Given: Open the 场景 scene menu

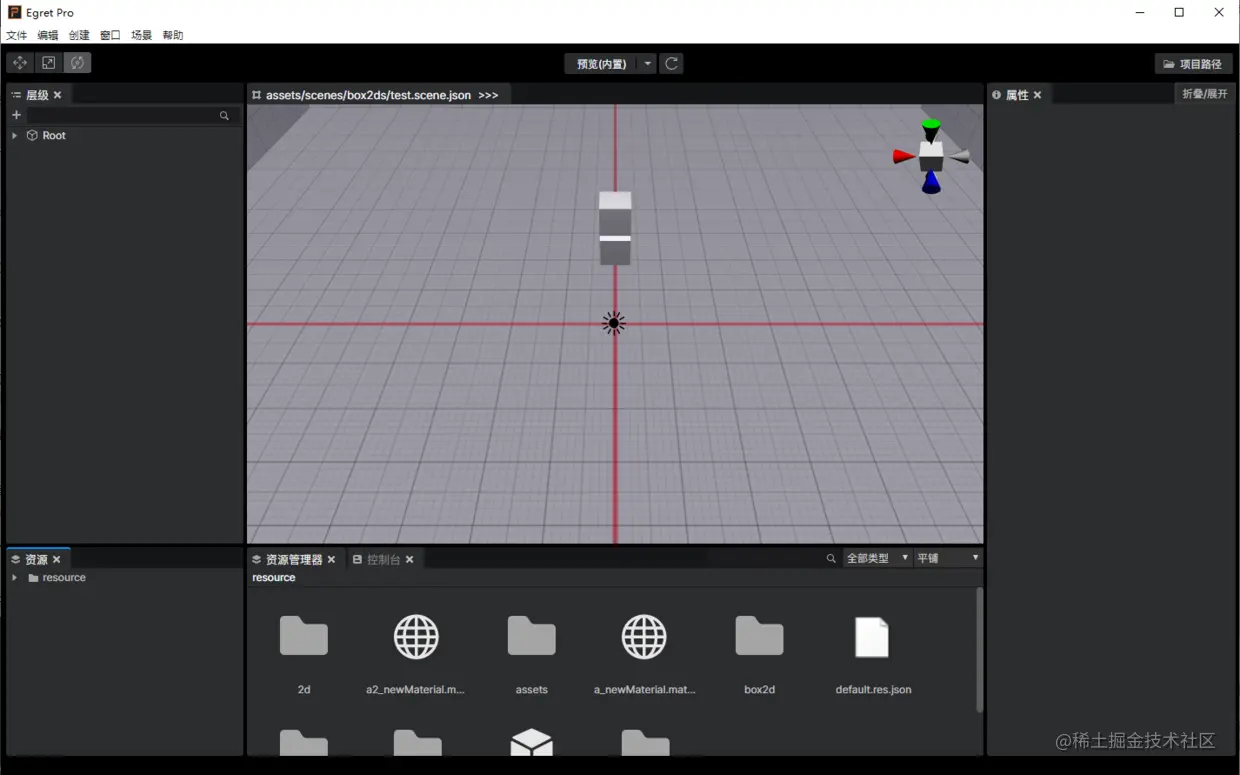Looking at the screenshot, I should tap(142, 35).
